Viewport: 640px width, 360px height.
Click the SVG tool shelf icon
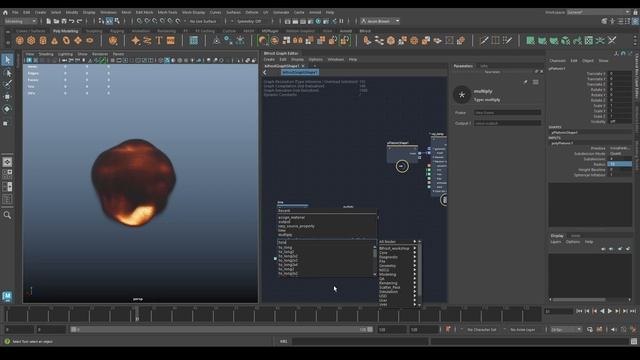coord(171,40)
